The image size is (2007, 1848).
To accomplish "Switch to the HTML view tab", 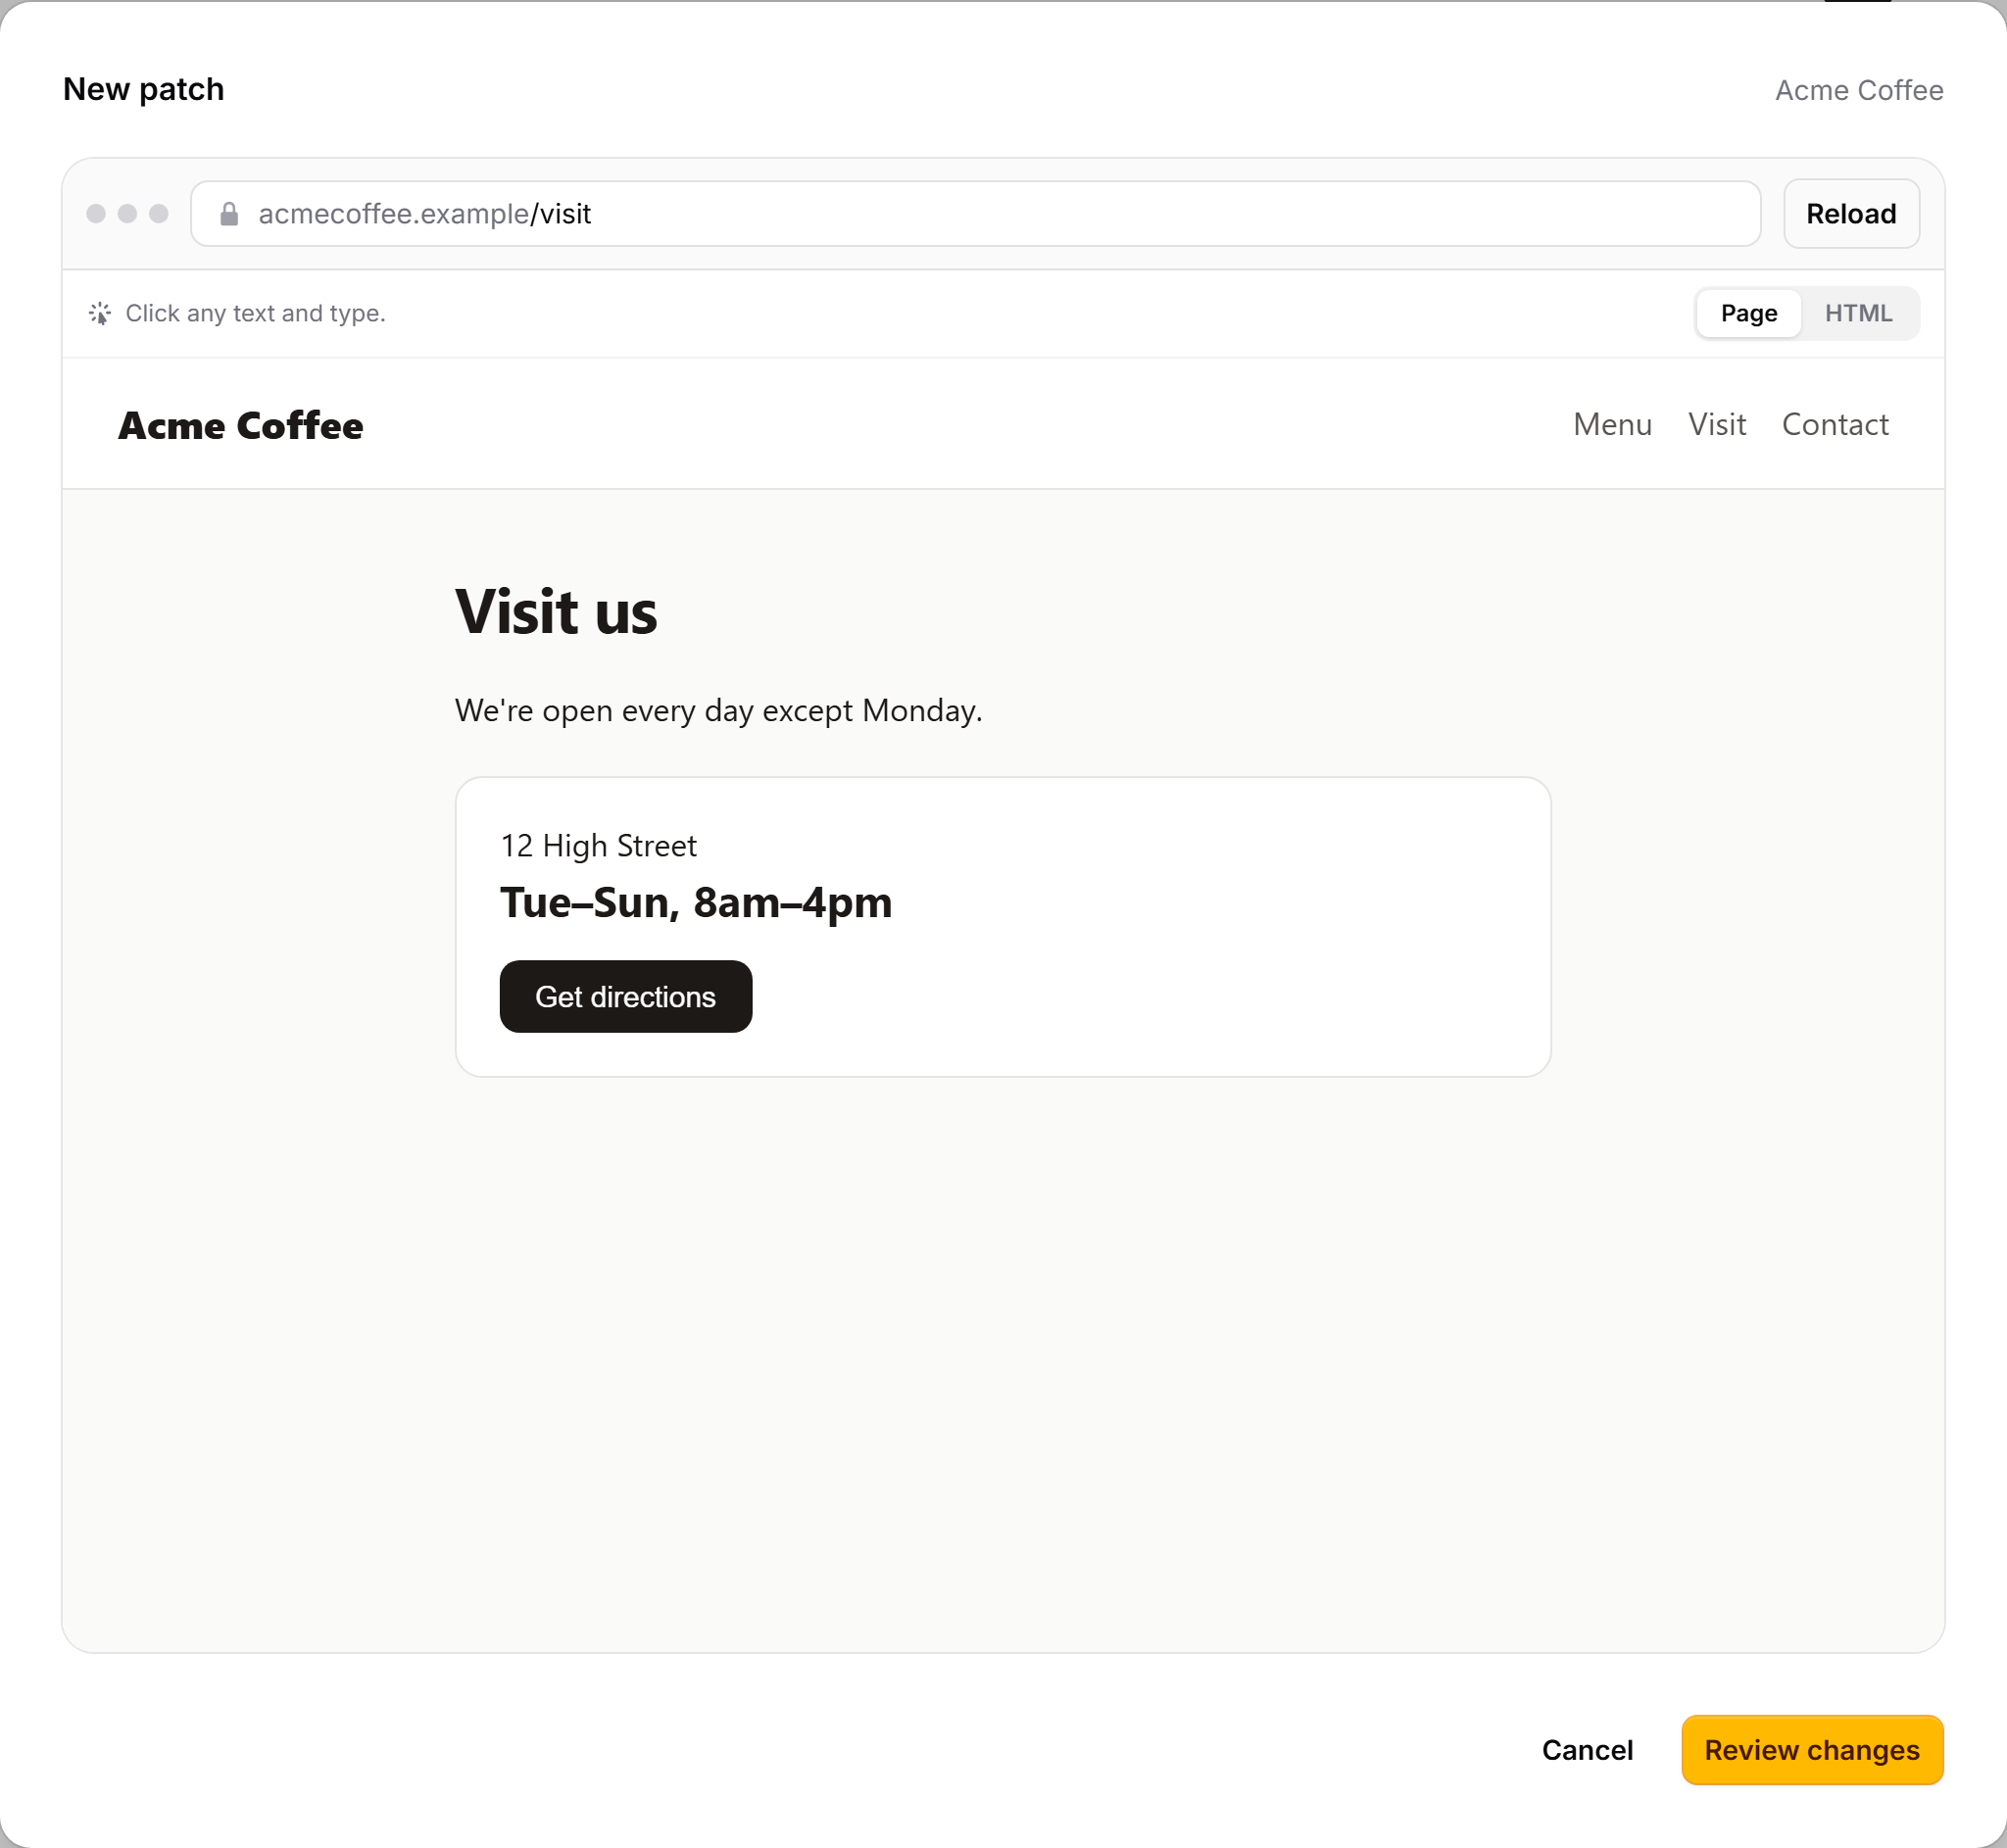I will 1858,313.
